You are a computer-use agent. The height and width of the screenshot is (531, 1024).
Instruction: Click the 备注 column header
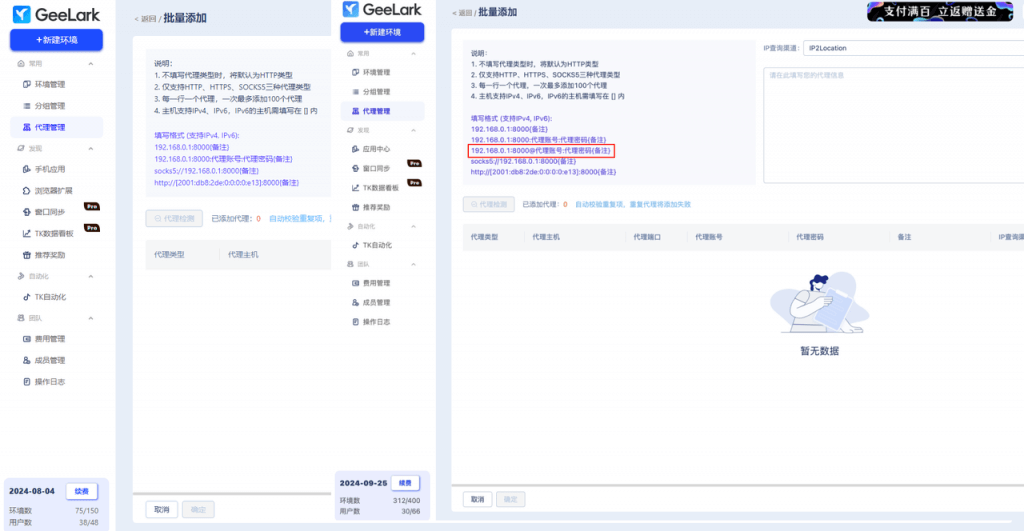click(x=904, y=237)
